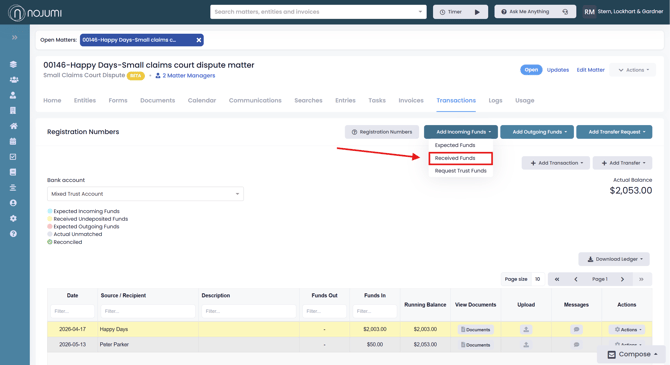Click the Timer button

[460, 12]
